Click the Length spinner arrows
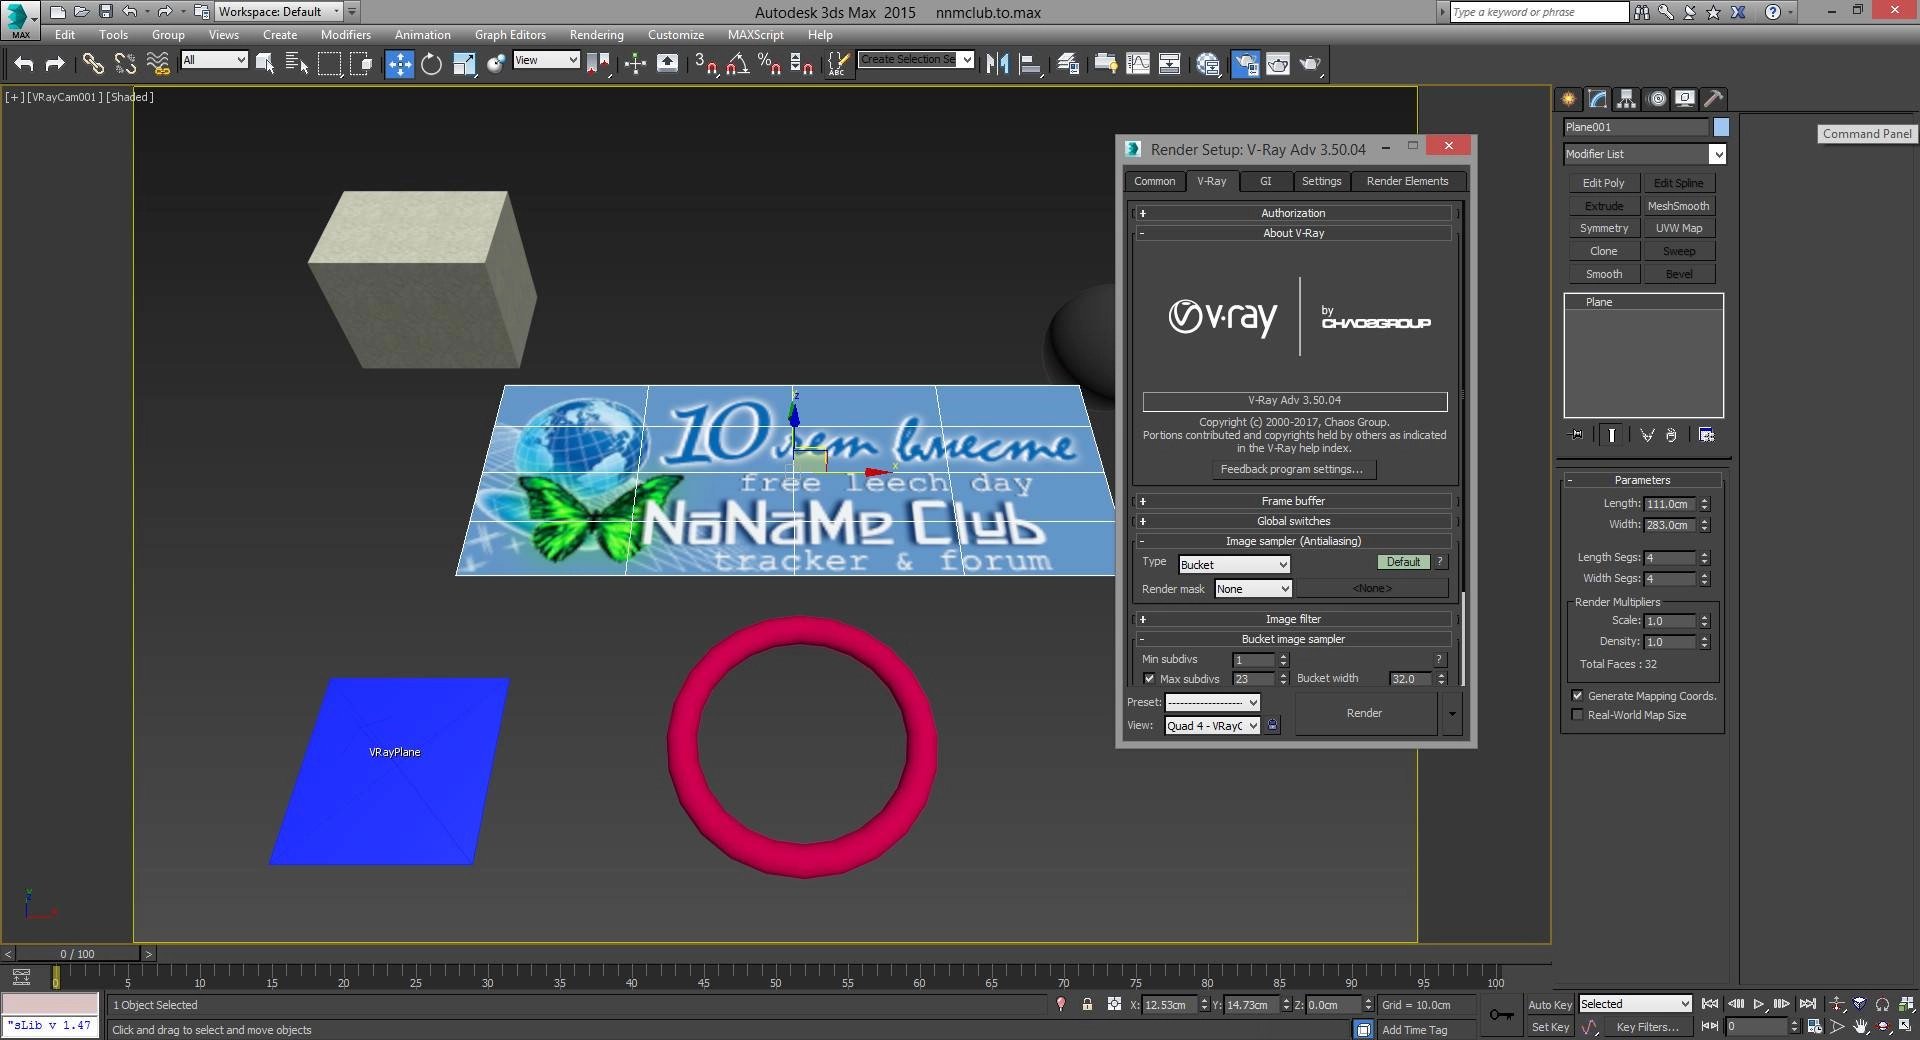This screenshot has width=1920, height=1040. coord(1704,504)
